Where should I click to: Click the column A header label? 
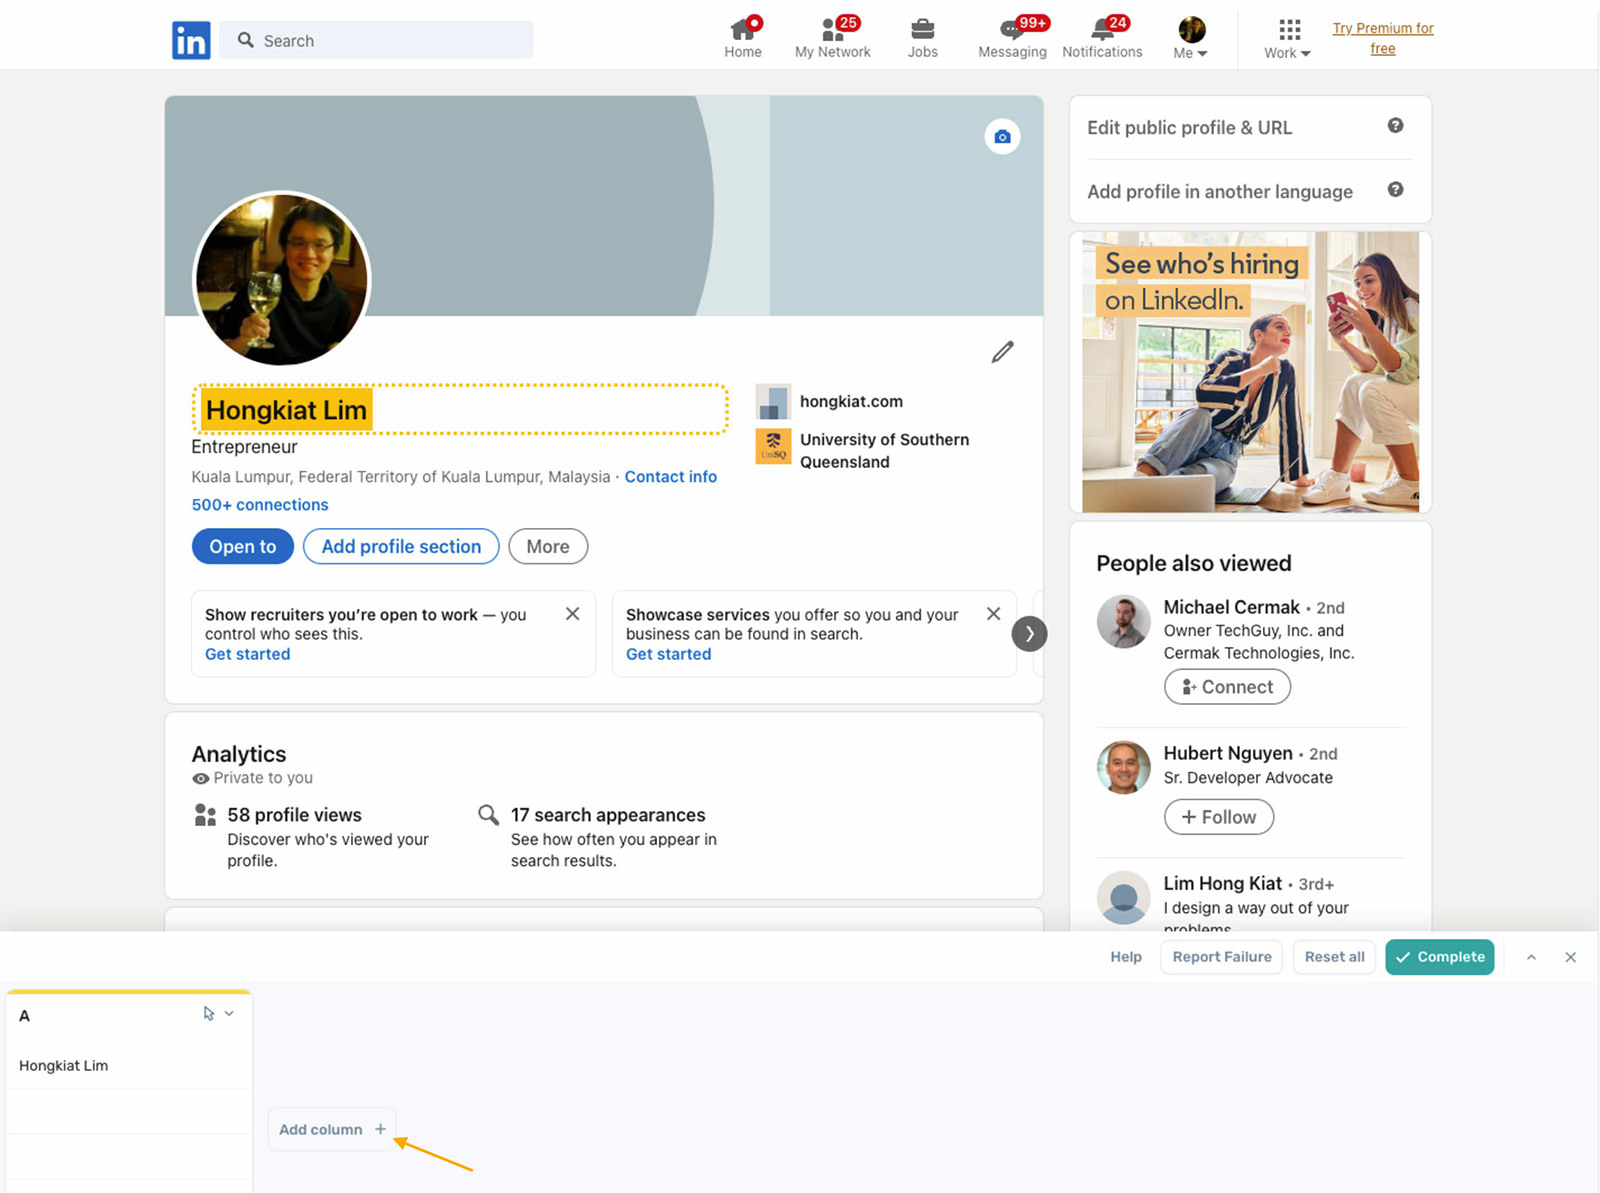25,1016
